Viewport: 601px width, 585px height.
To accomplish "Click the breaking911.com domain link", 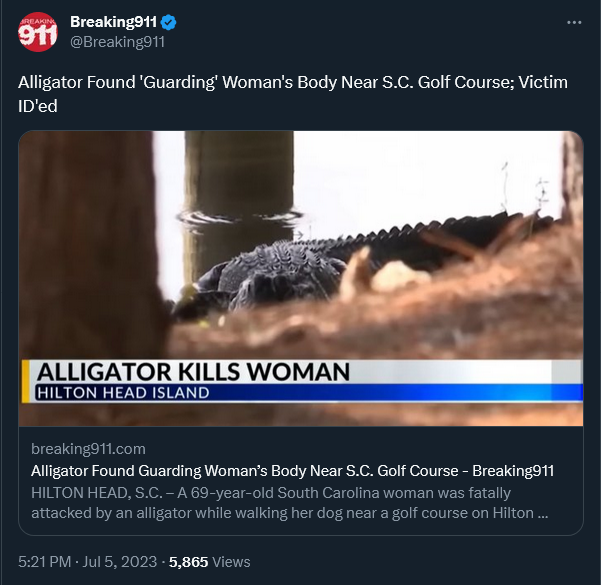I will pos(89,449).
